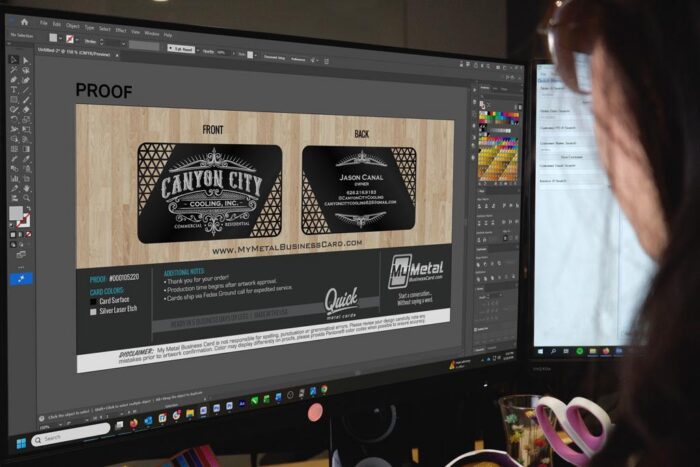Reset to default fill and stroke
This screenshot has width=700, height=467.
(x=11, y=225)
